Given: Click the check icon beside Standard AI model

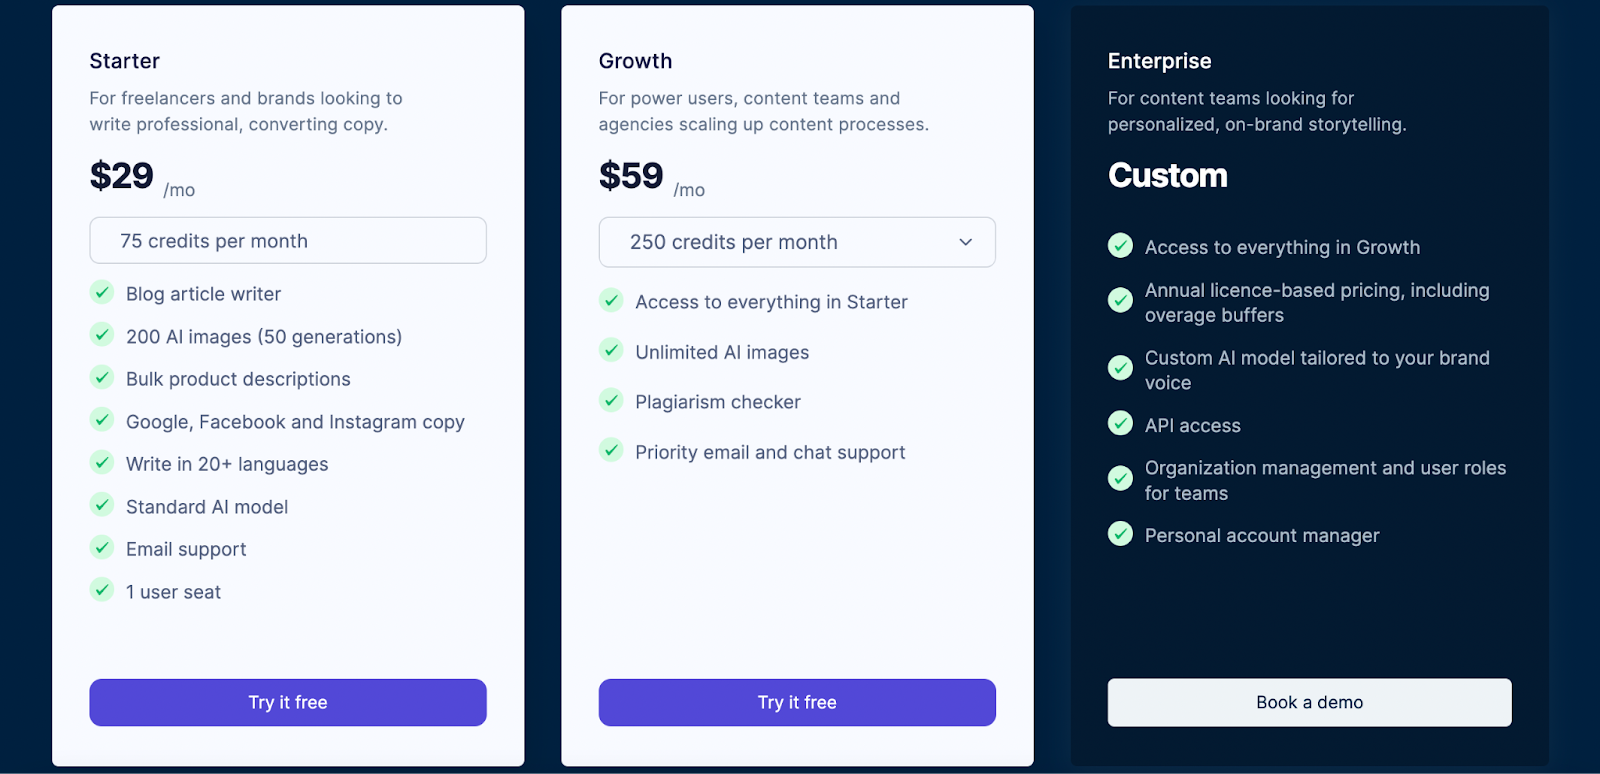Looking at the screenshot, I should click(102, 505).
